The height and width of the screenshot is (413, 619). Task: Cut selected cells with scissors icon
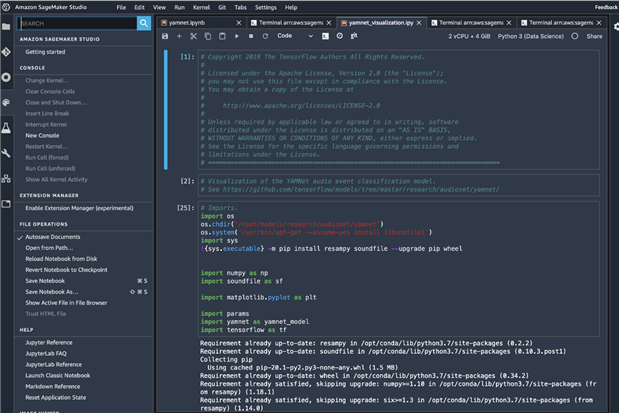[x=193, y=36]
